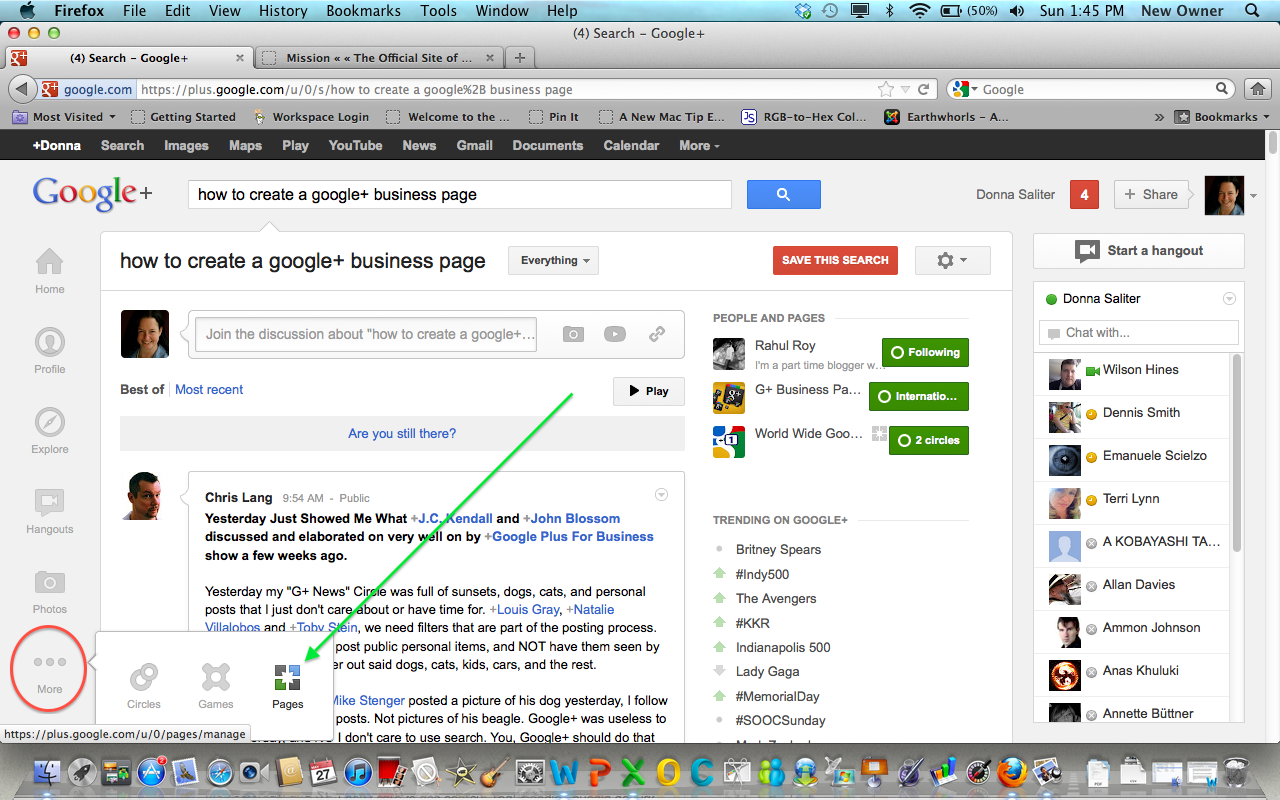Click the Start a hangout button
The image size is (1280, 800).
click(1139, 251)
